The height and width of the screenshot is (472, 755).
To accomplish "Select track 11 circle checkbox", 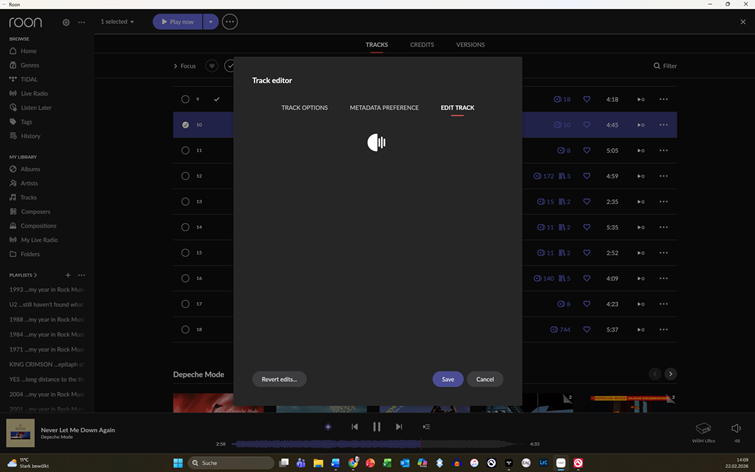I will (185, 150).
